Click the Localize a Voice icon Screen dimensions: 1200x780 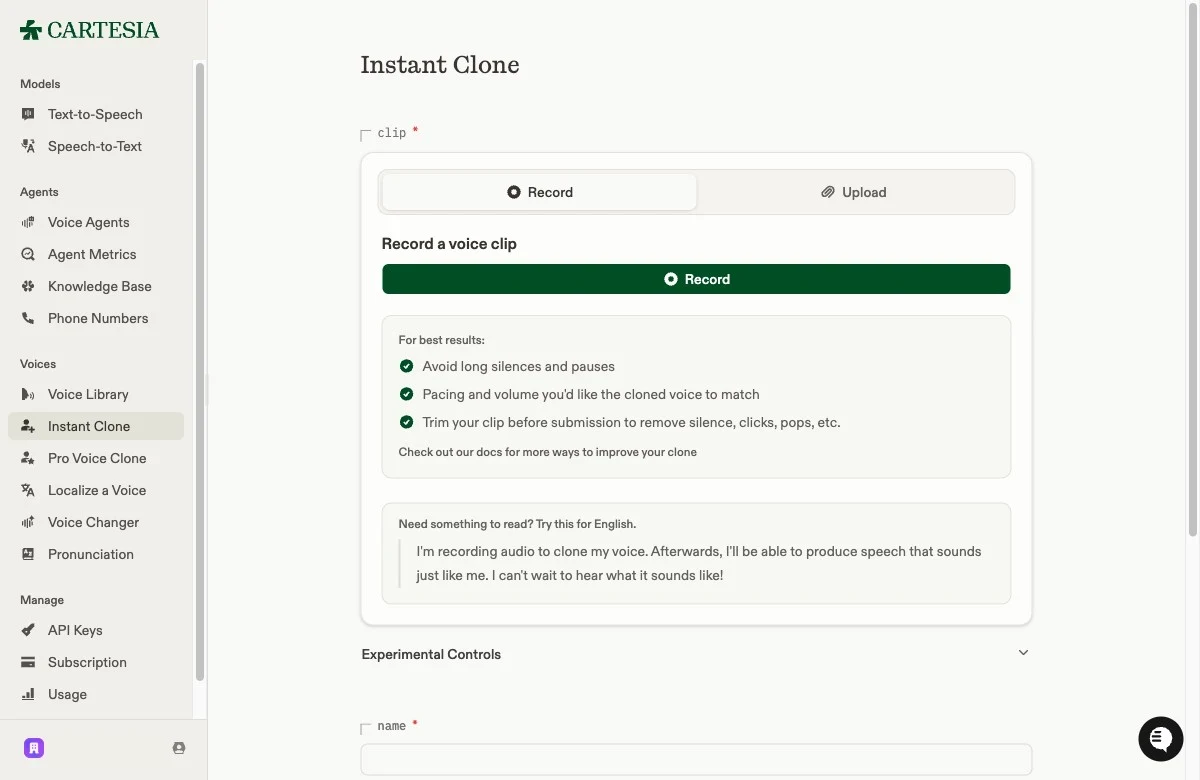(28, 490)
